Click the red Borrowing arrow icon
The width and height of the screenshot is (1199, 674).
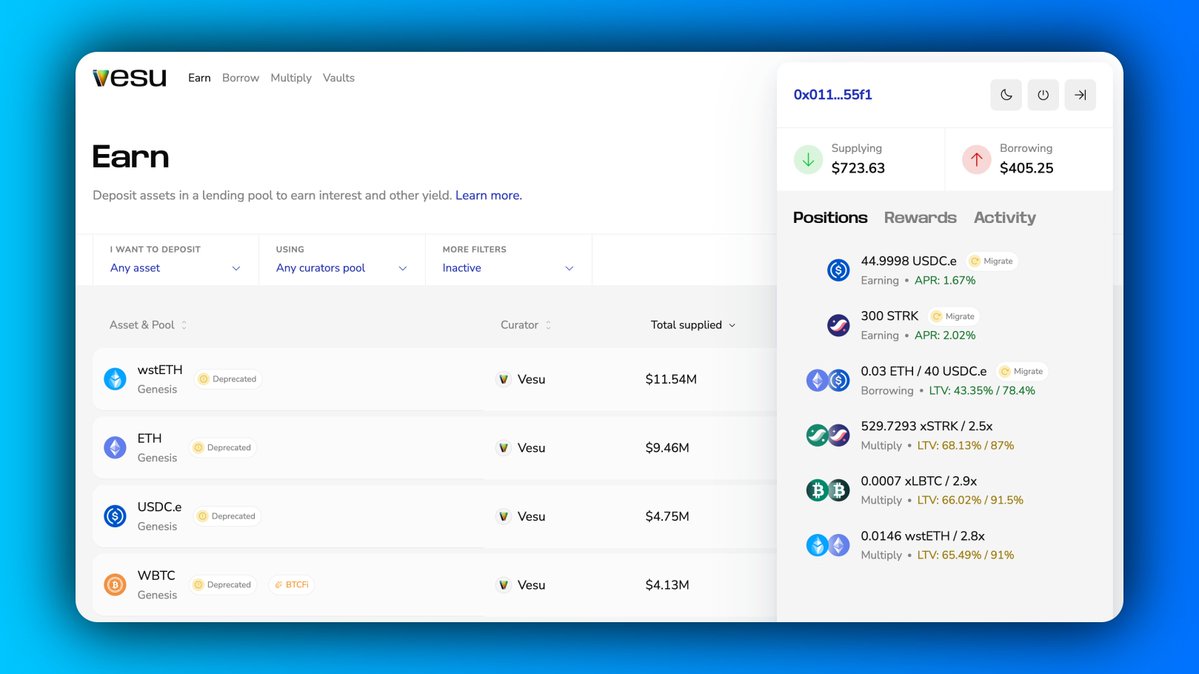pyautogui.click(x=976, y=159)
